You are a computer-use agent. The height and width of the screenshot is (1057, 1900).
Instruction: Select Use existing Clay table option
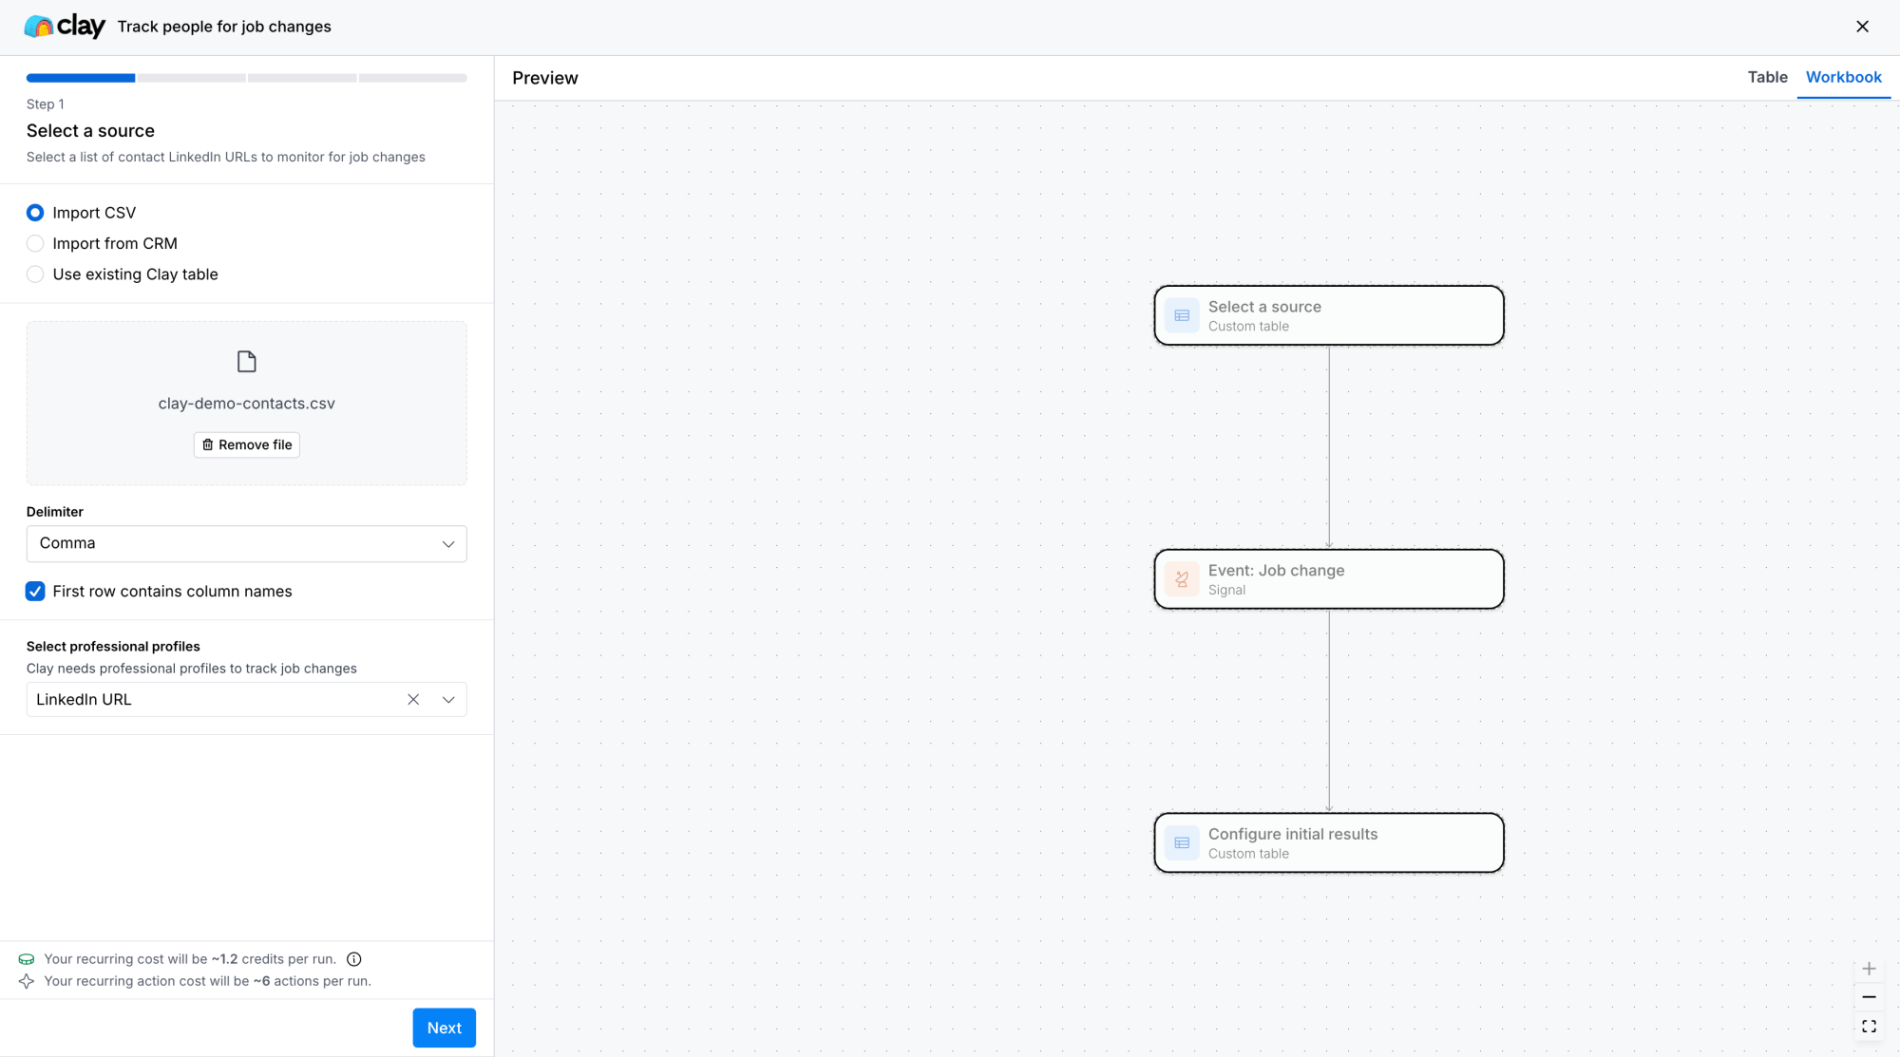pyautogui.click(x=35, y=274)
